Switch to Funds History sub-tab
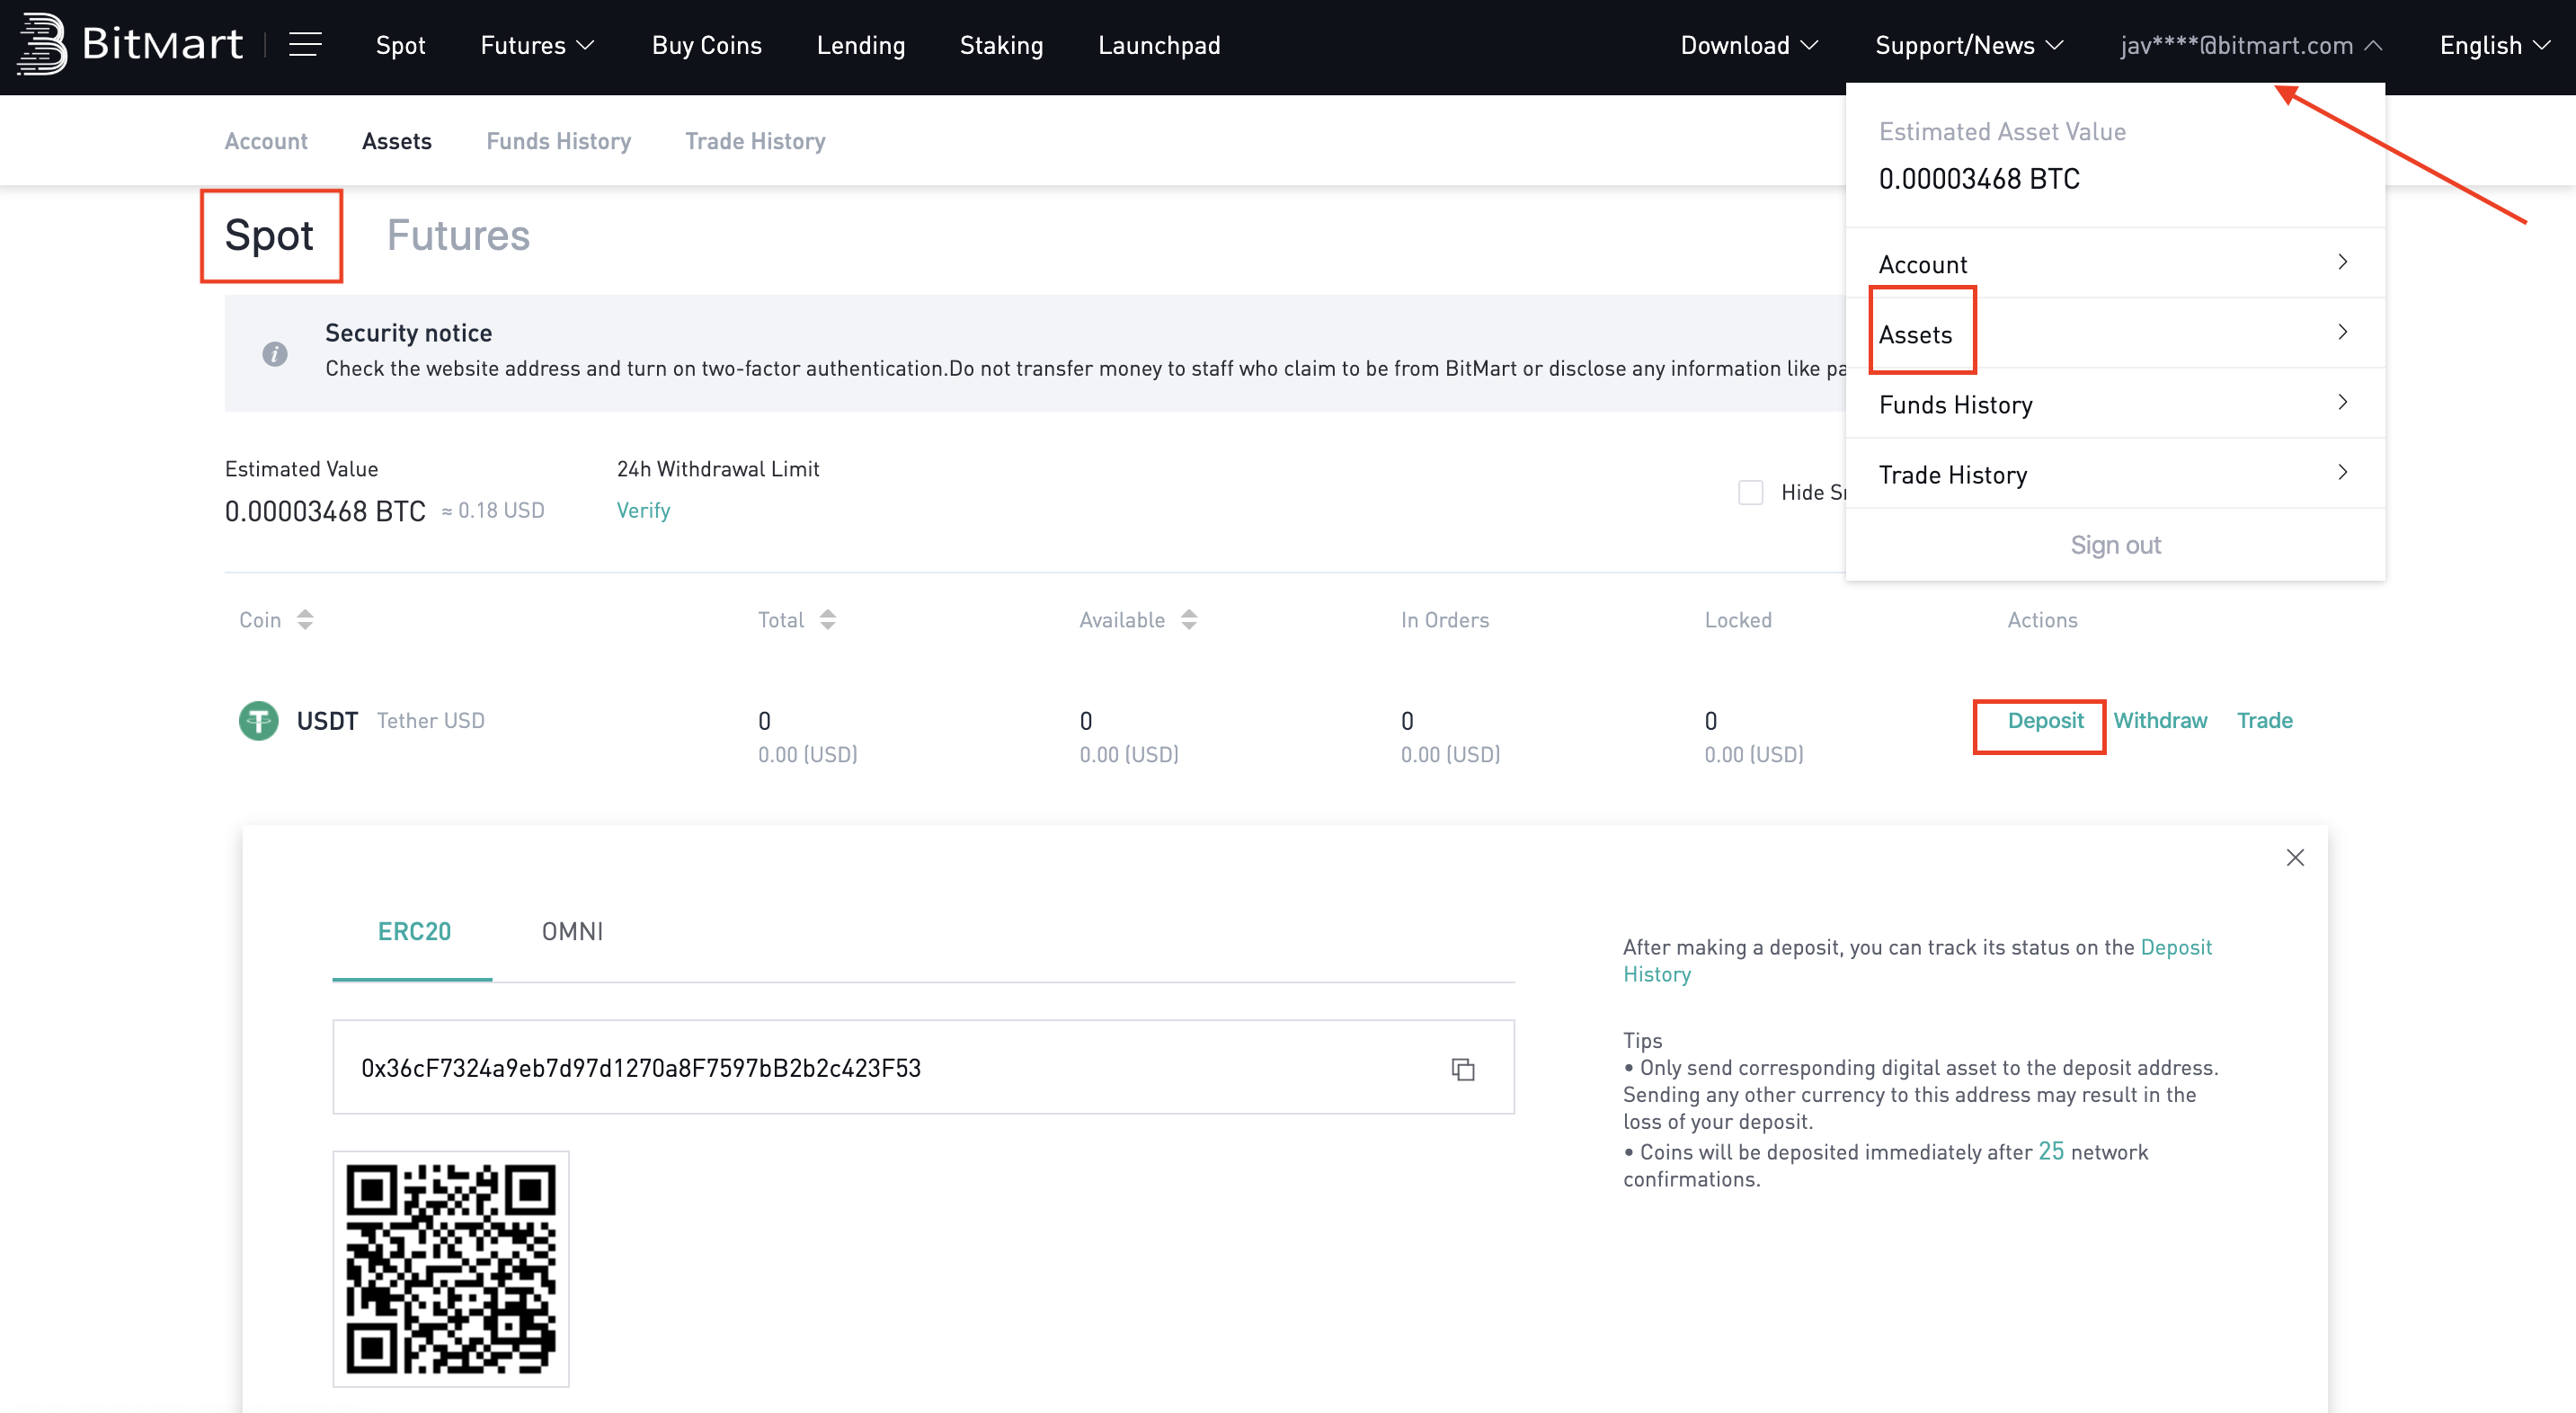Image resolution: width=2576 pixels, height=1413 pixels. pyautogui.click(x=558, y=141)
